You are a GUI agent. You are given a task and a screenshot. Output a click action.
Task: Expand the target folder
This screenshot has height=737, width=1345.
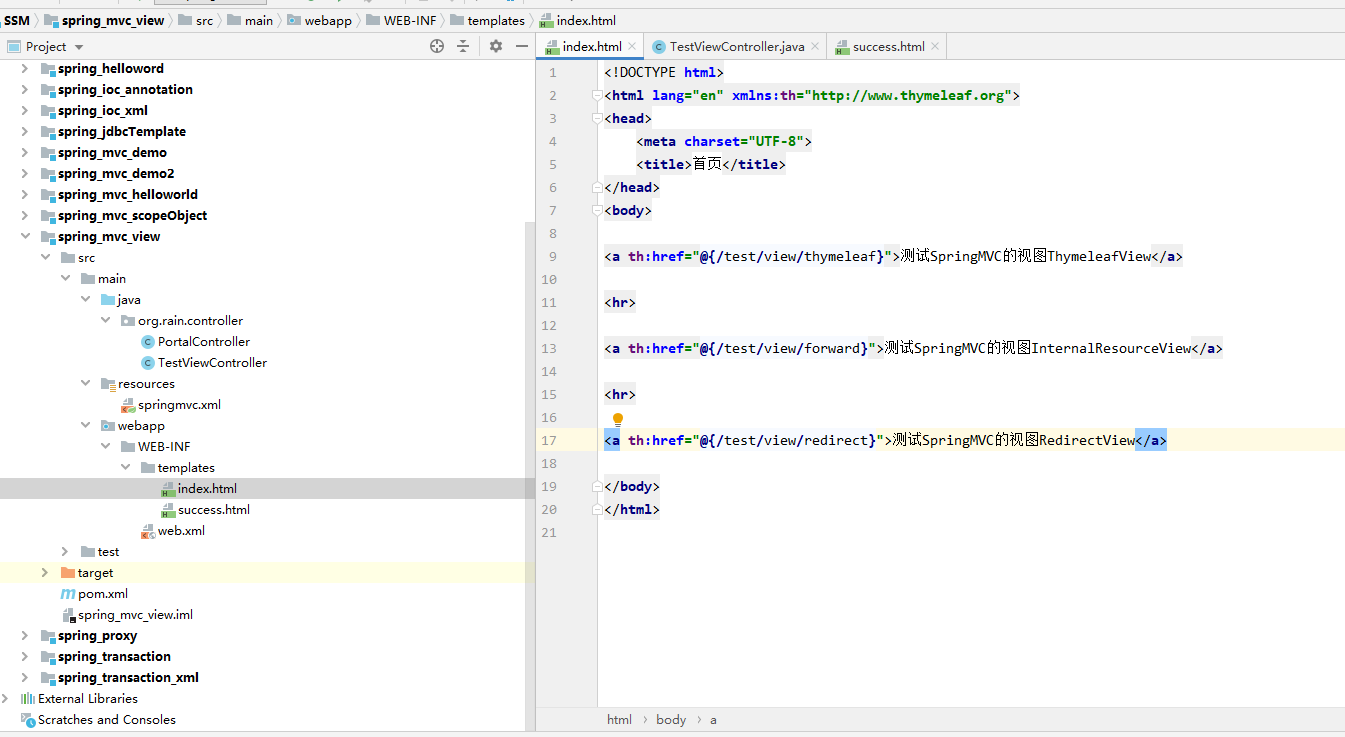point(45,573)
